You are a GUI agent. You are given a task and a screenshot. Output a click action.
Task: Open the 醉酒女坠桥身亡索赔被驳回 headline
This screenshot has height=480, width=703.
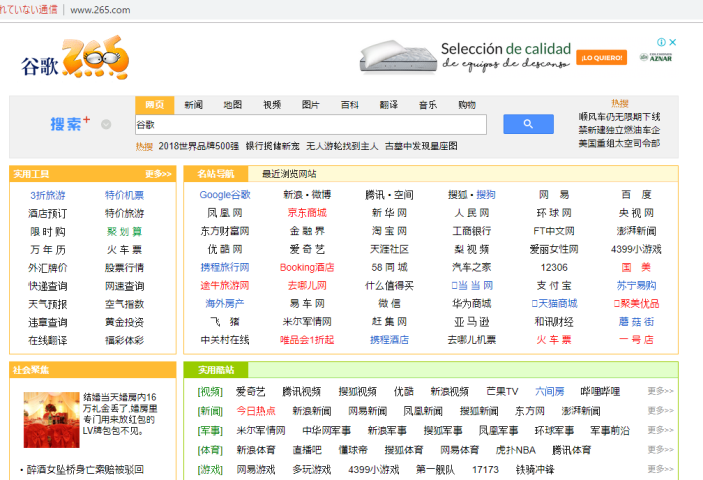coord(85,470)
